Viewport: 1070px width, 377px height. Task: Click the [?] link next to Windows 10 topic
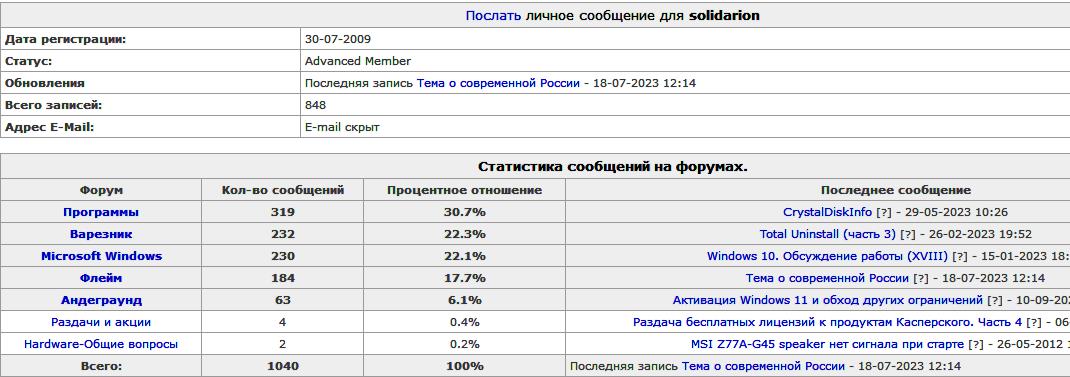(959, 256)
